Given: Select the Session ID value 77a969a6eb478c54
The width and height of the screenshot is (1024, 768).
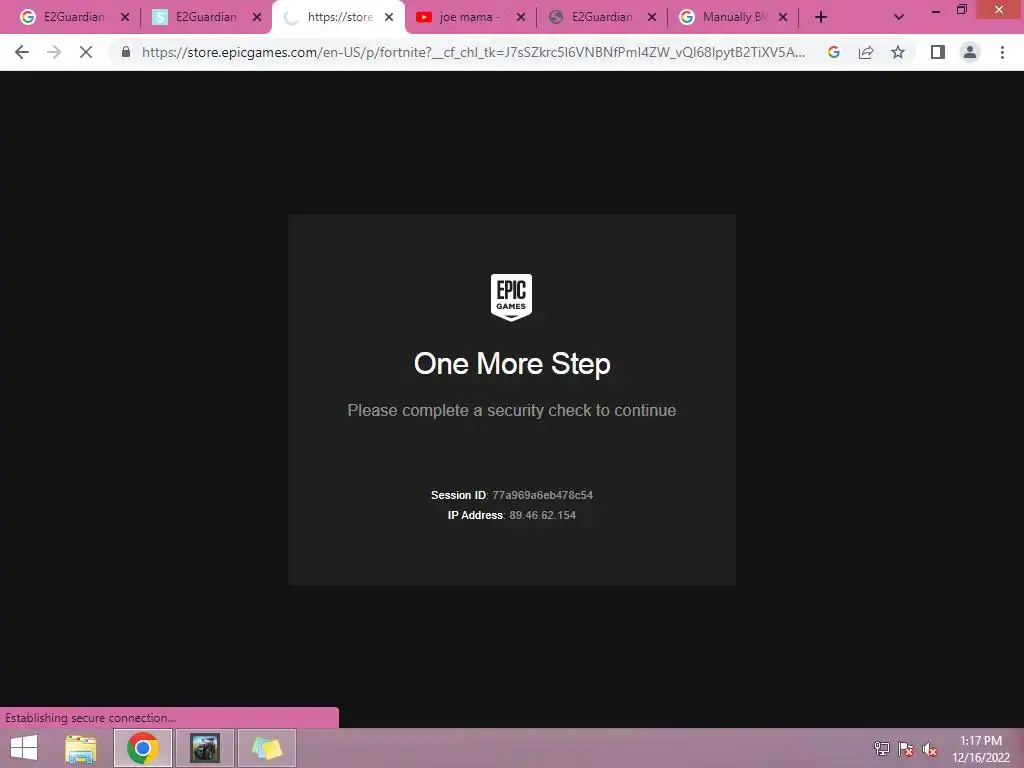Looking at the screenshot, I should tap(542, 495).
